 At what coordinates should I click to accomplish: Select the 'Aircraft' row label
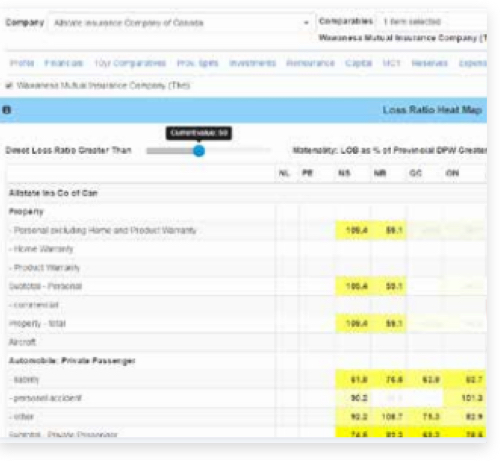pyautogui.click(x=22, y=342)
